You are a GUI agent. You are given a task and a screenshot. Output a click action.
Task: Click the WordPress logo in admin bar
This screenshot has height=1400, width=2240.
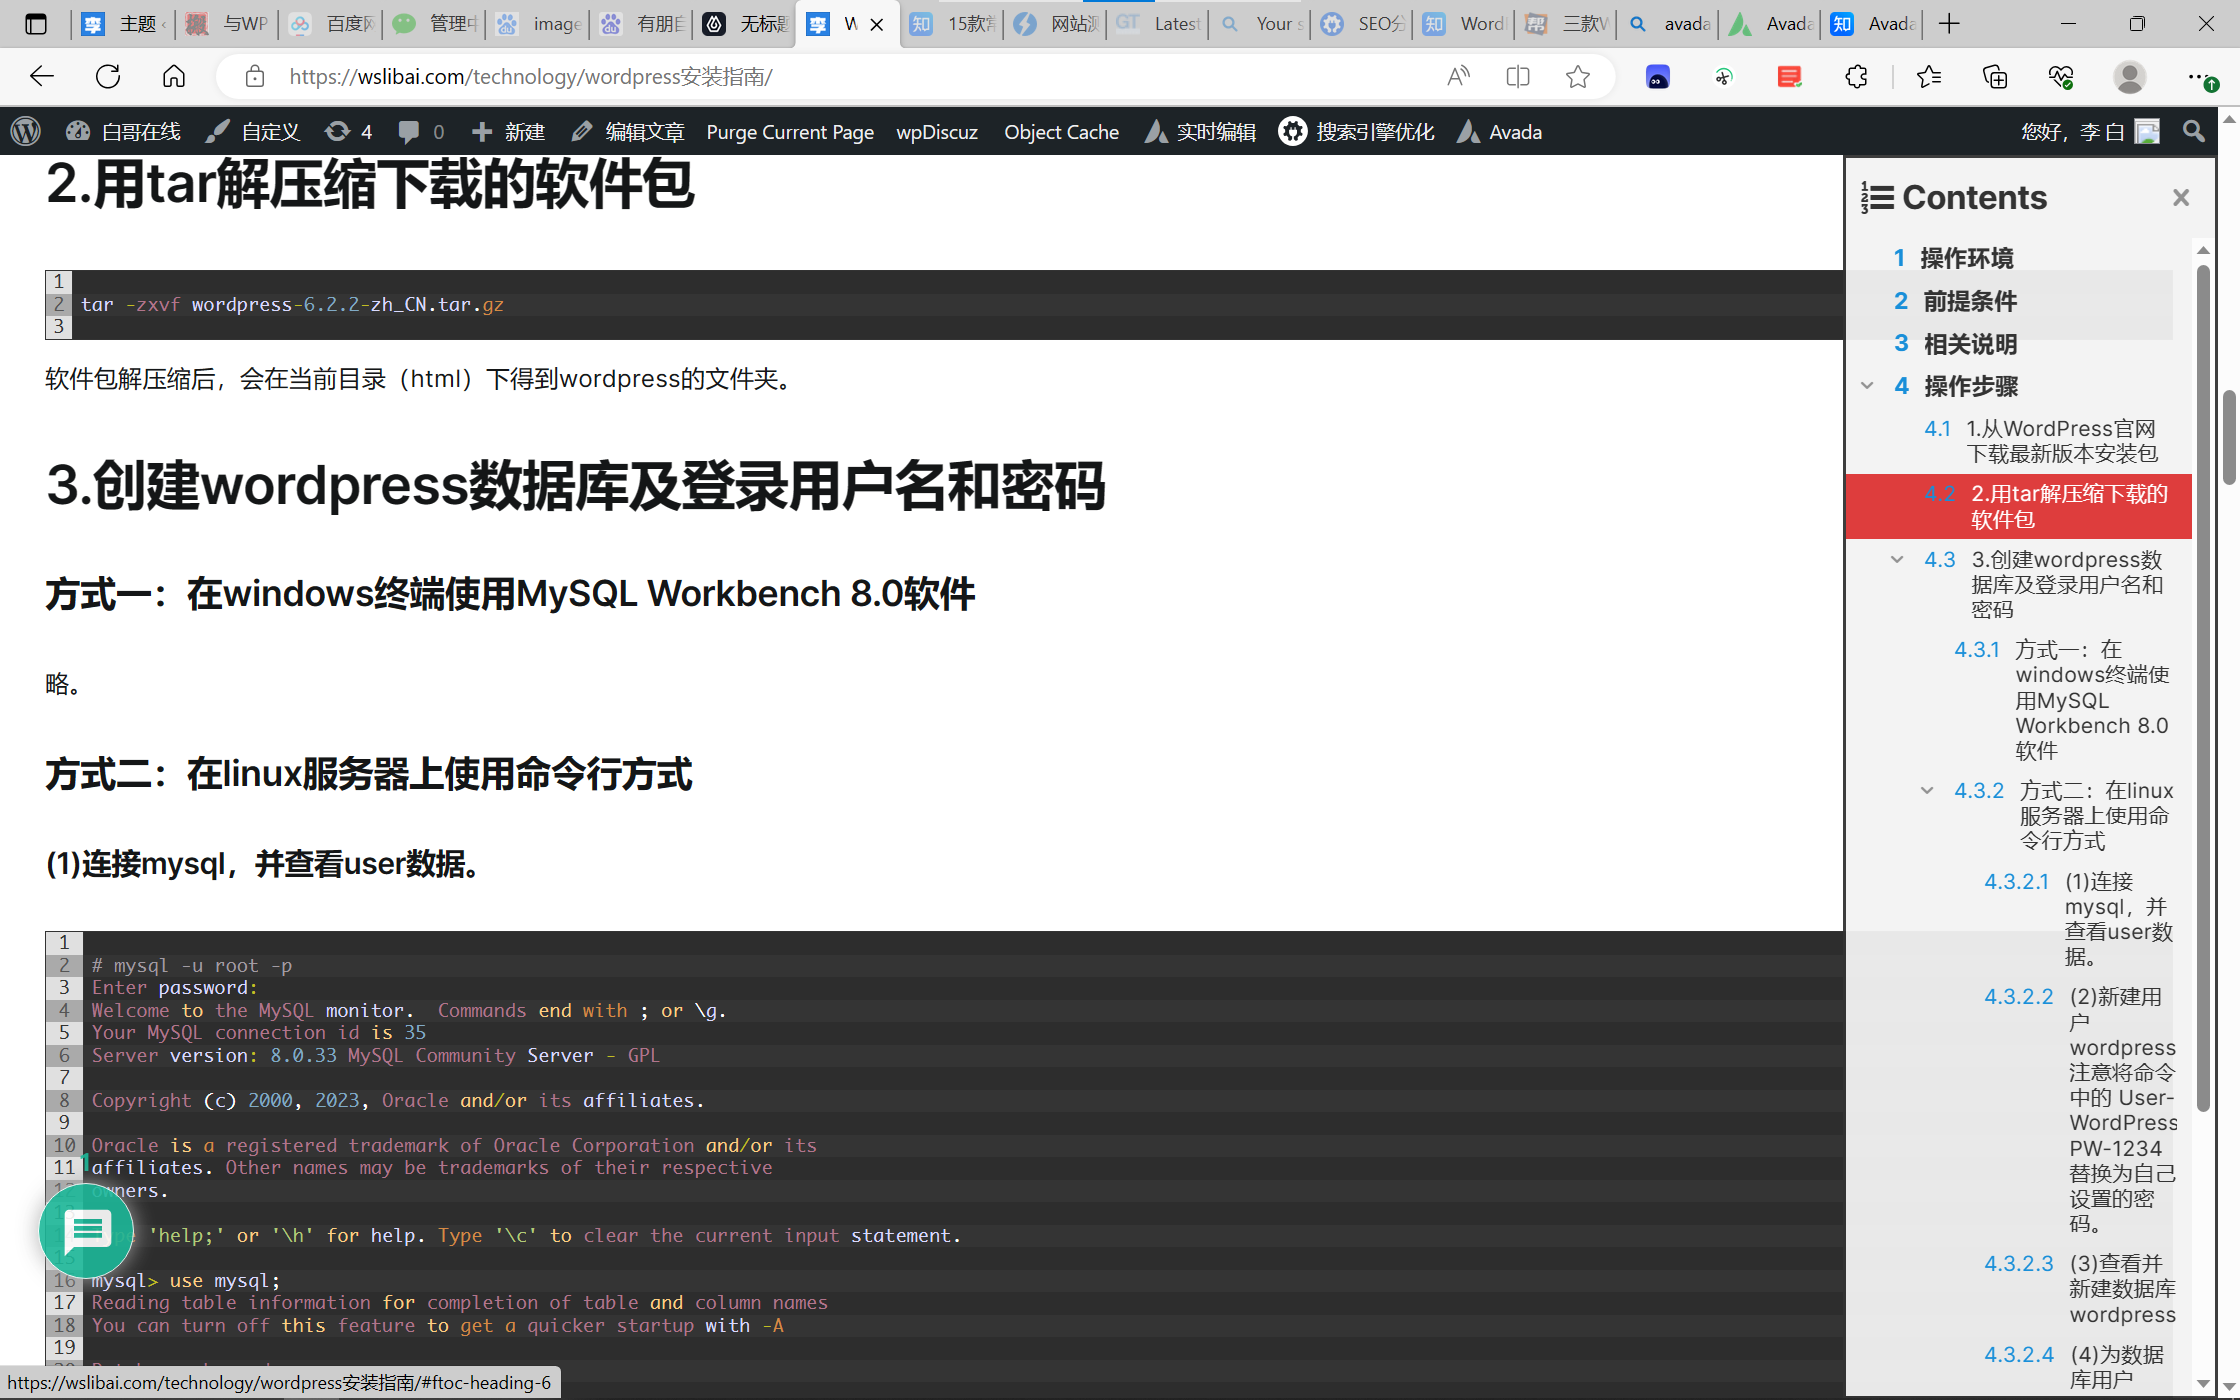coord(26,131)
